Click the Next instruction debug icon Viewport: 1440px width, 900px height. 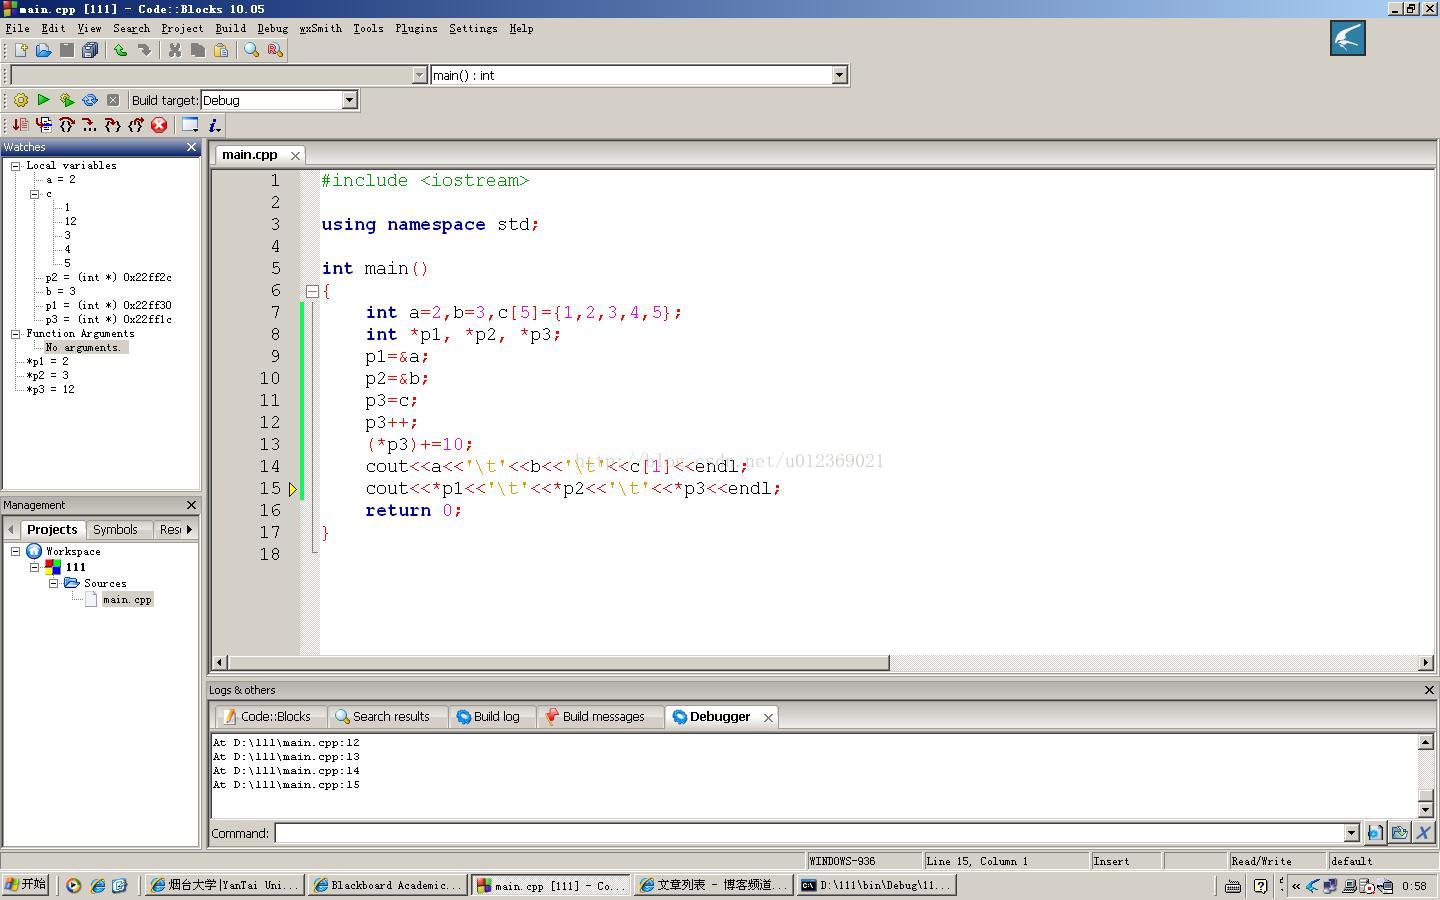[89, 125]
